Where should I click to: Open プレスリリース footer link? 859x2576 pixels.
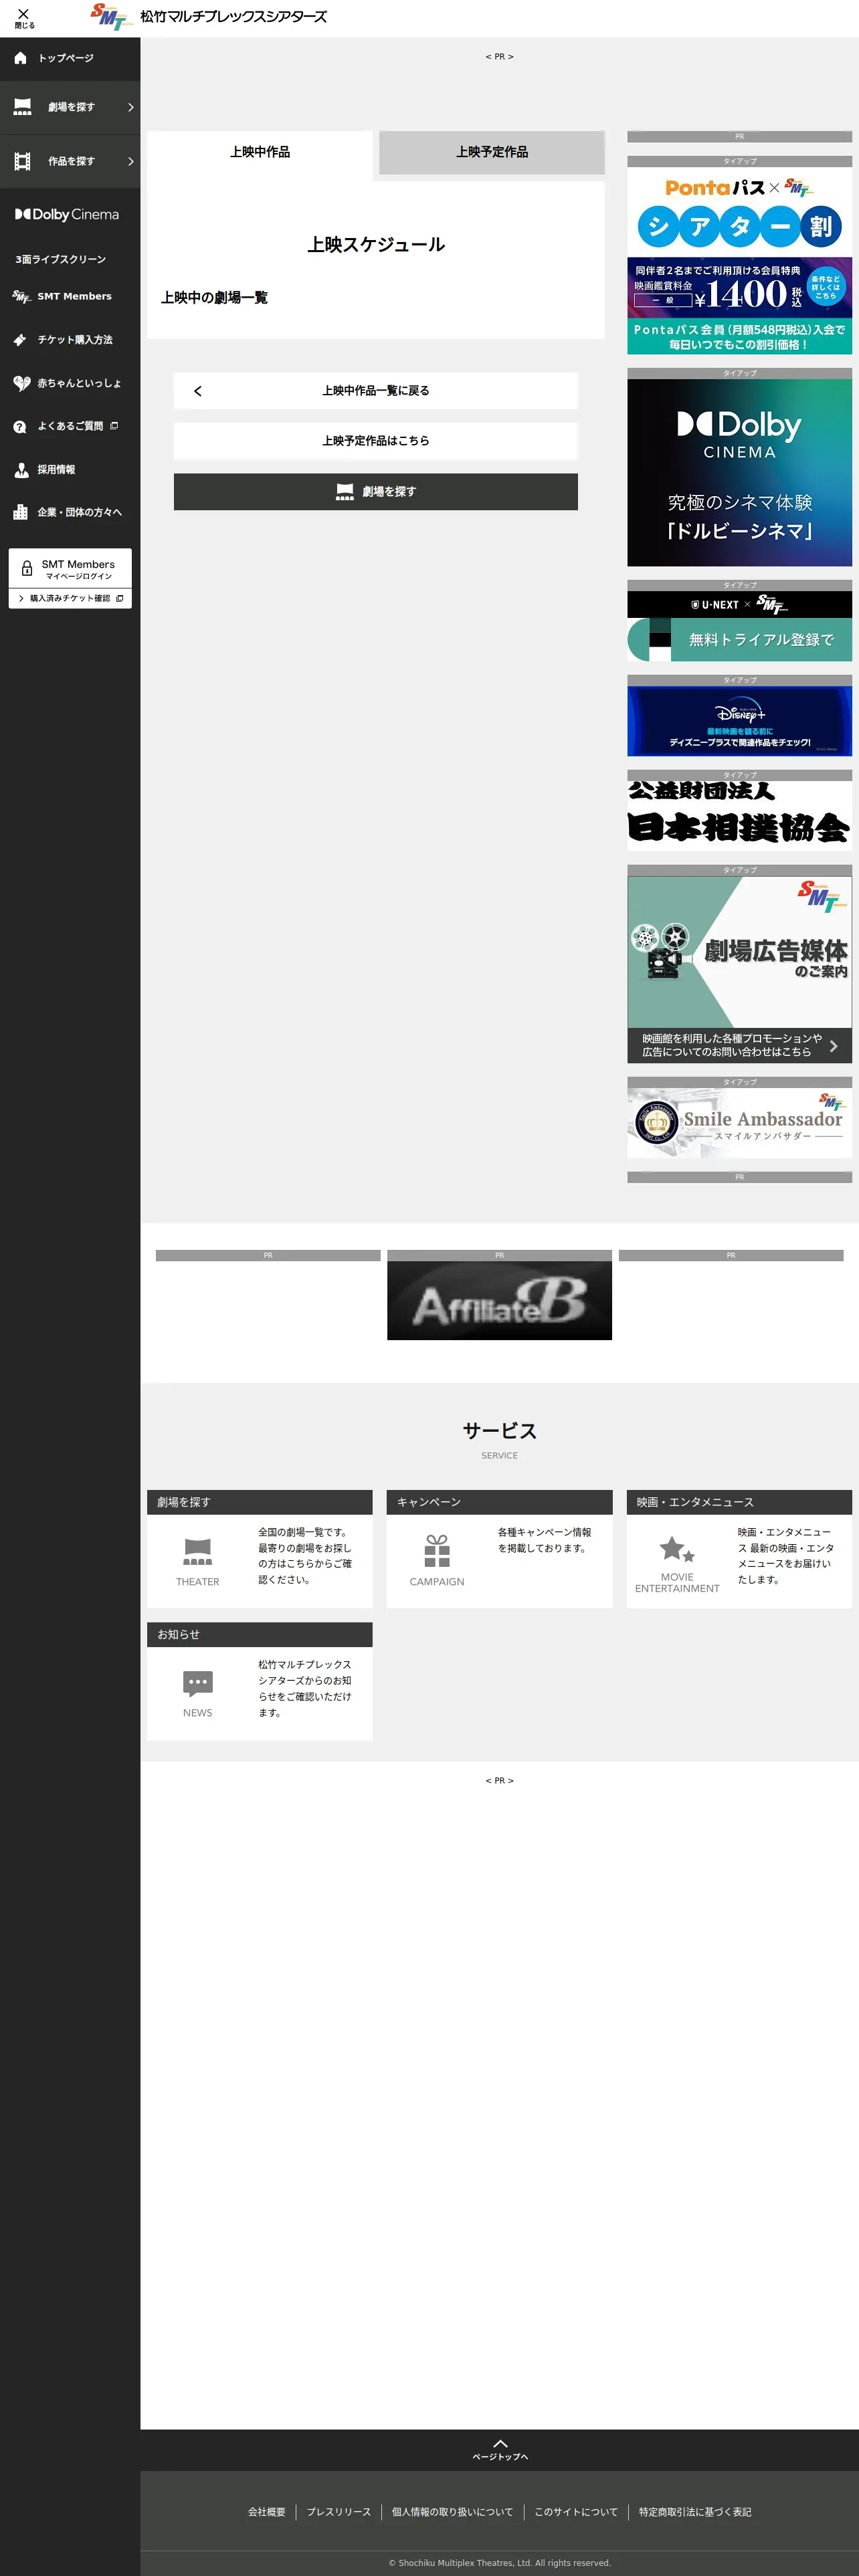pyautogui.click(x=339, y=2512)
